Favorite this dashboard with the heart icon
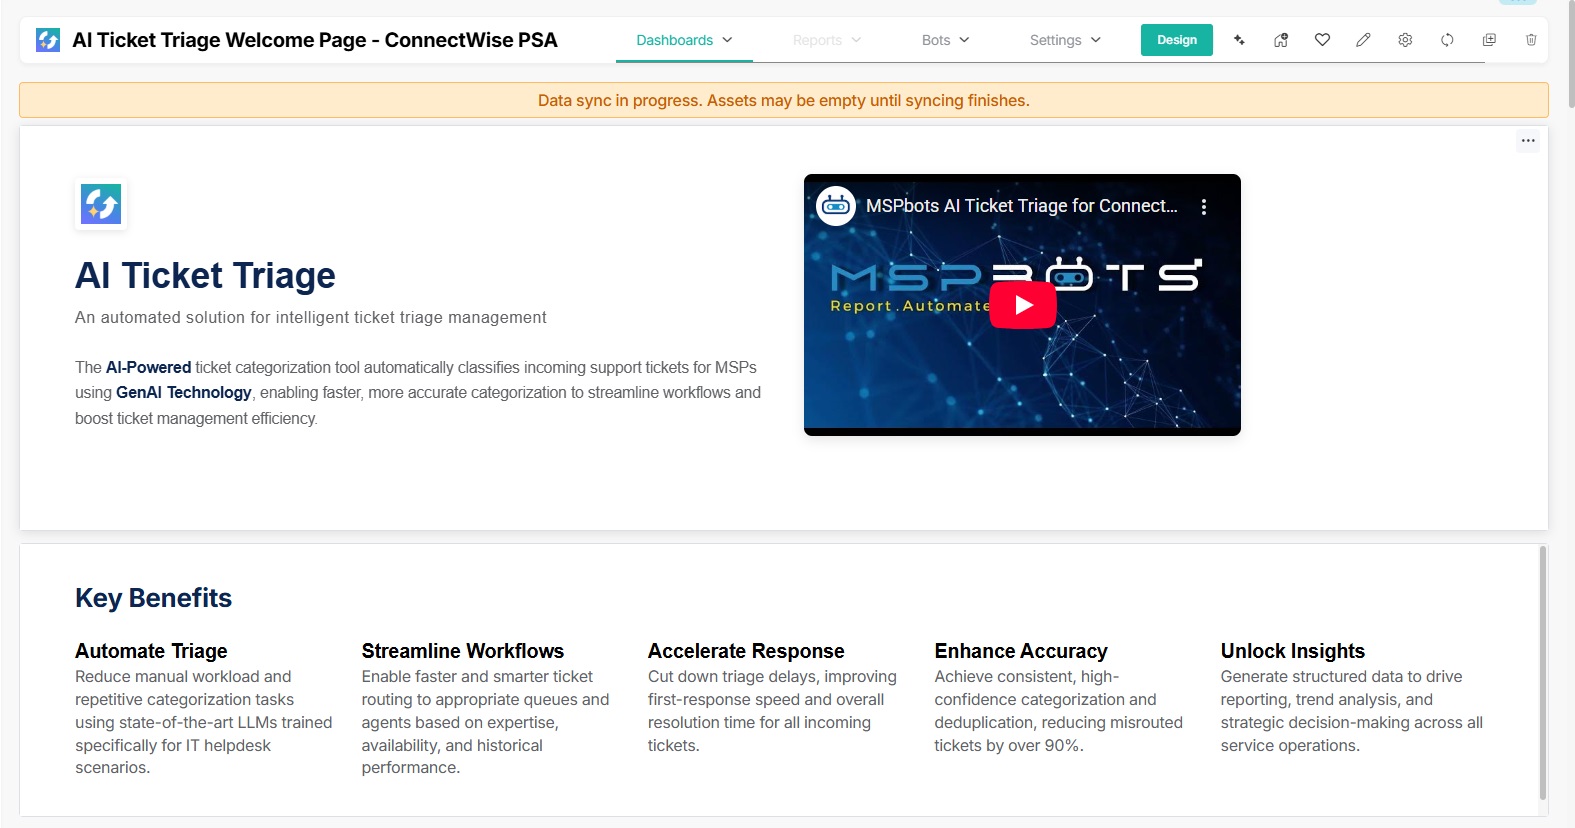Viewport: 1575px width, 828px height. click(1322, 40)
